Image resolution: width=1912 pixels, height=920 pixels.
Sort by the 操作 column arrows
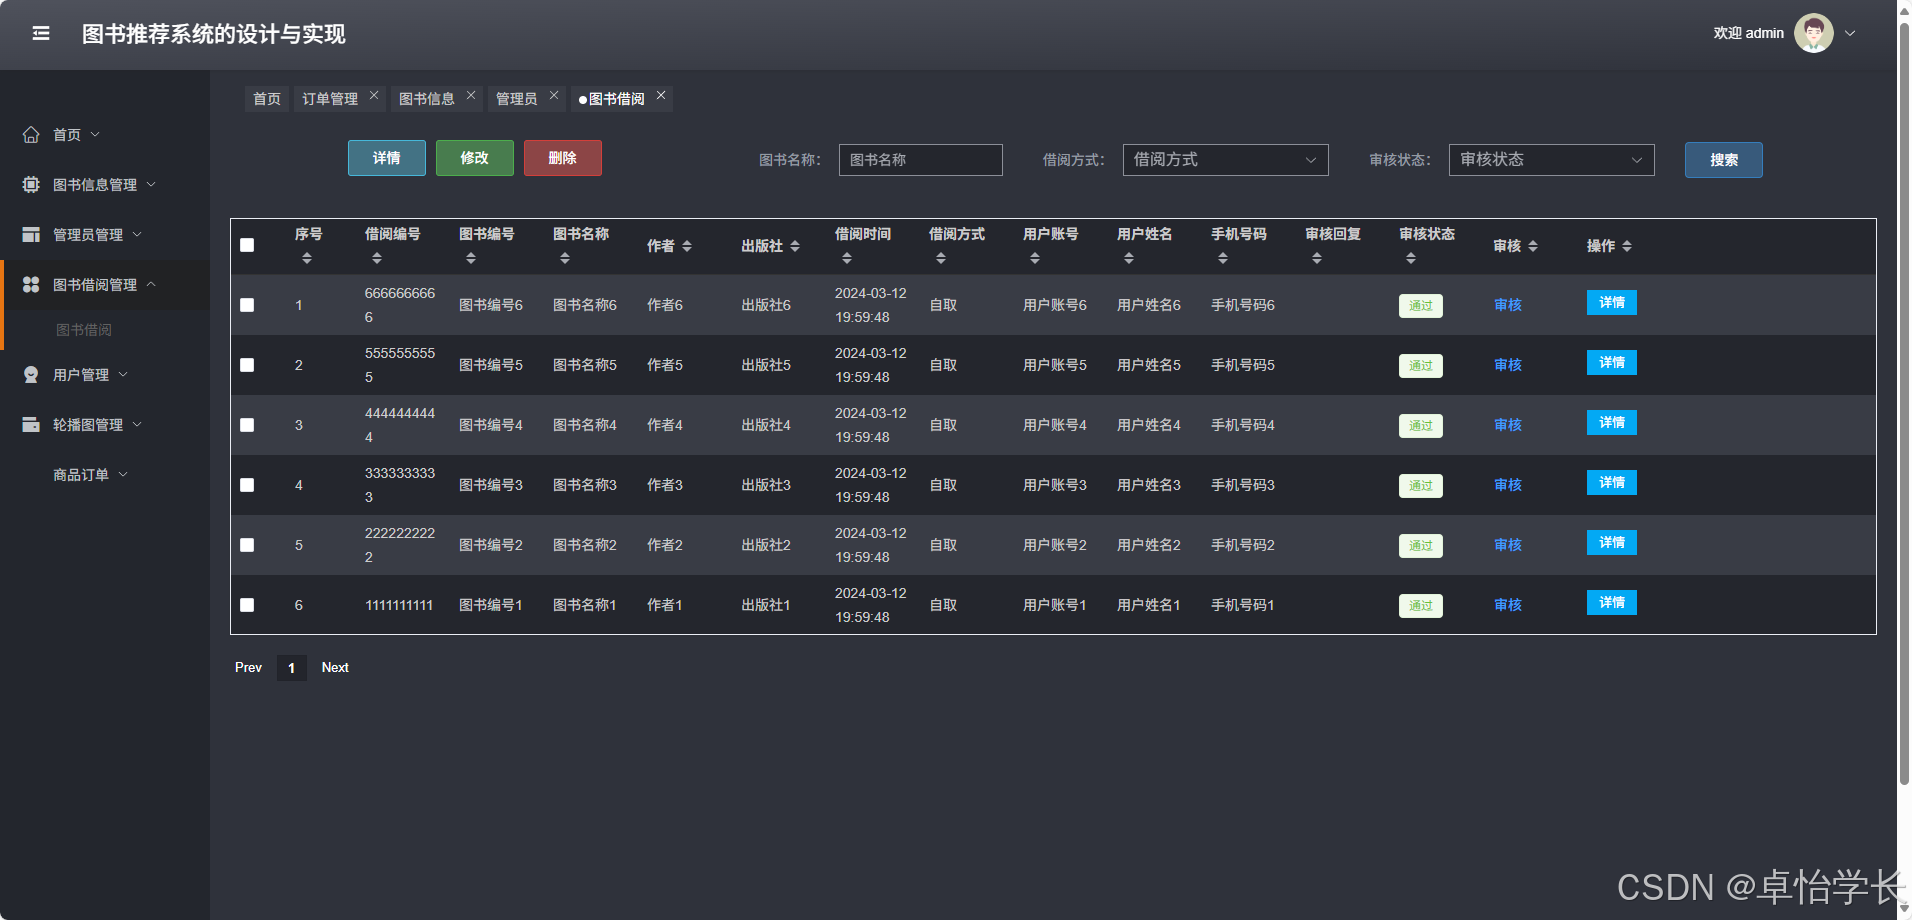pyautogui.click(x=1627, y=246)
